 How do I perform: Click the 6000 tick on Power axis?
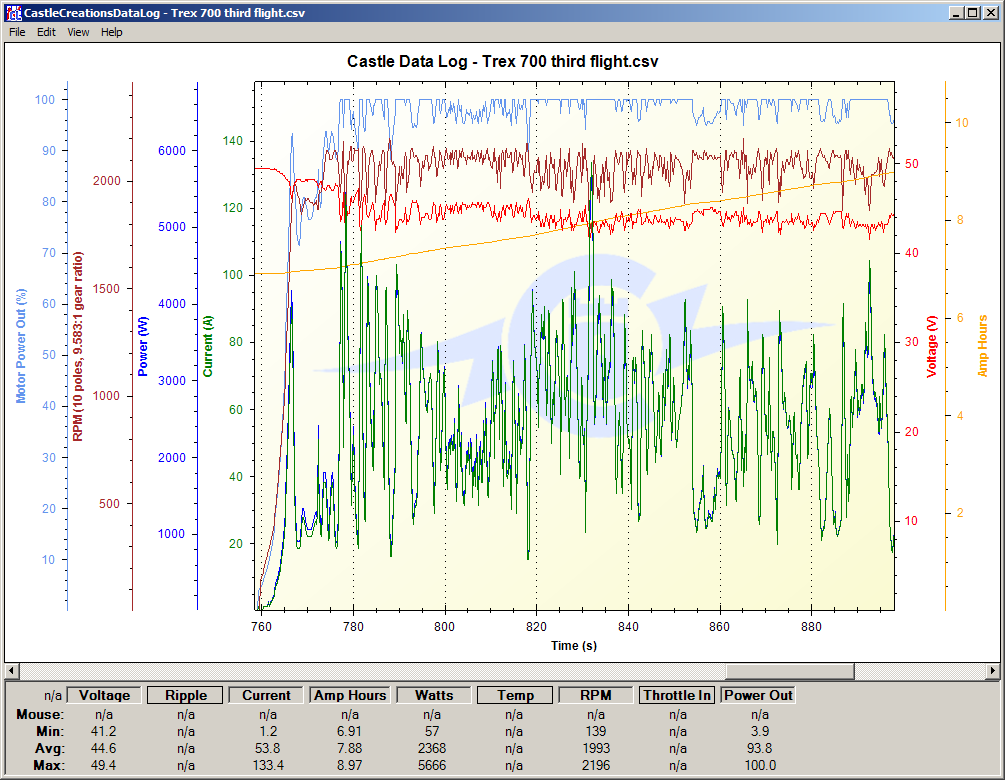172,151
